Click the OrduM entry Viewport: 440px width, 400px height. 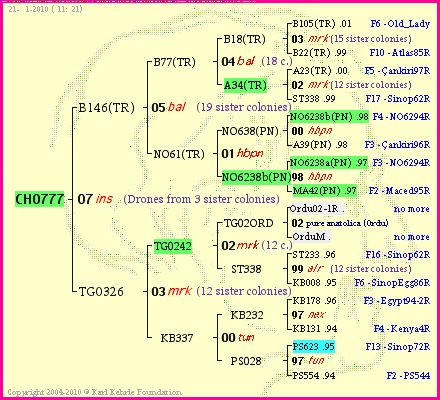click(x=312, y=237)
